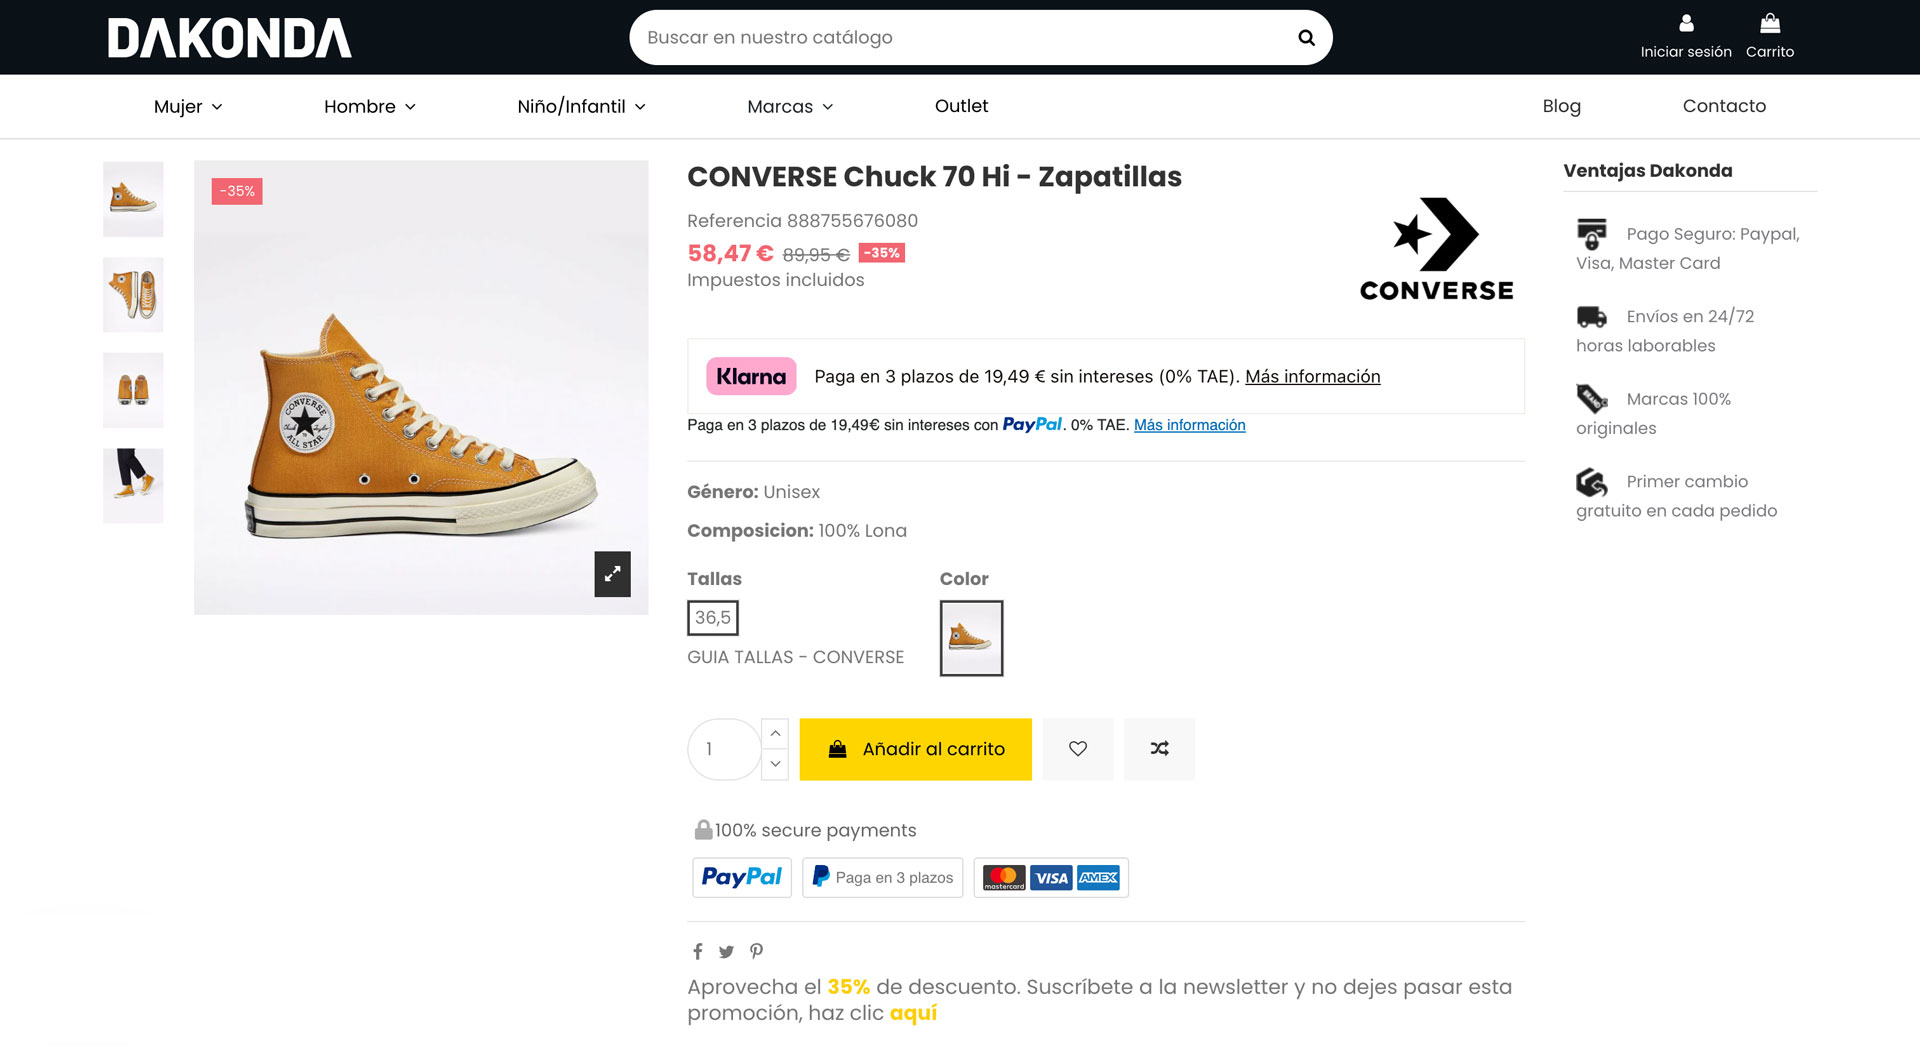The height and width of the screenshot is (1045, 1920).
Task: Select size 36,5
Action: tap(713, 618)
